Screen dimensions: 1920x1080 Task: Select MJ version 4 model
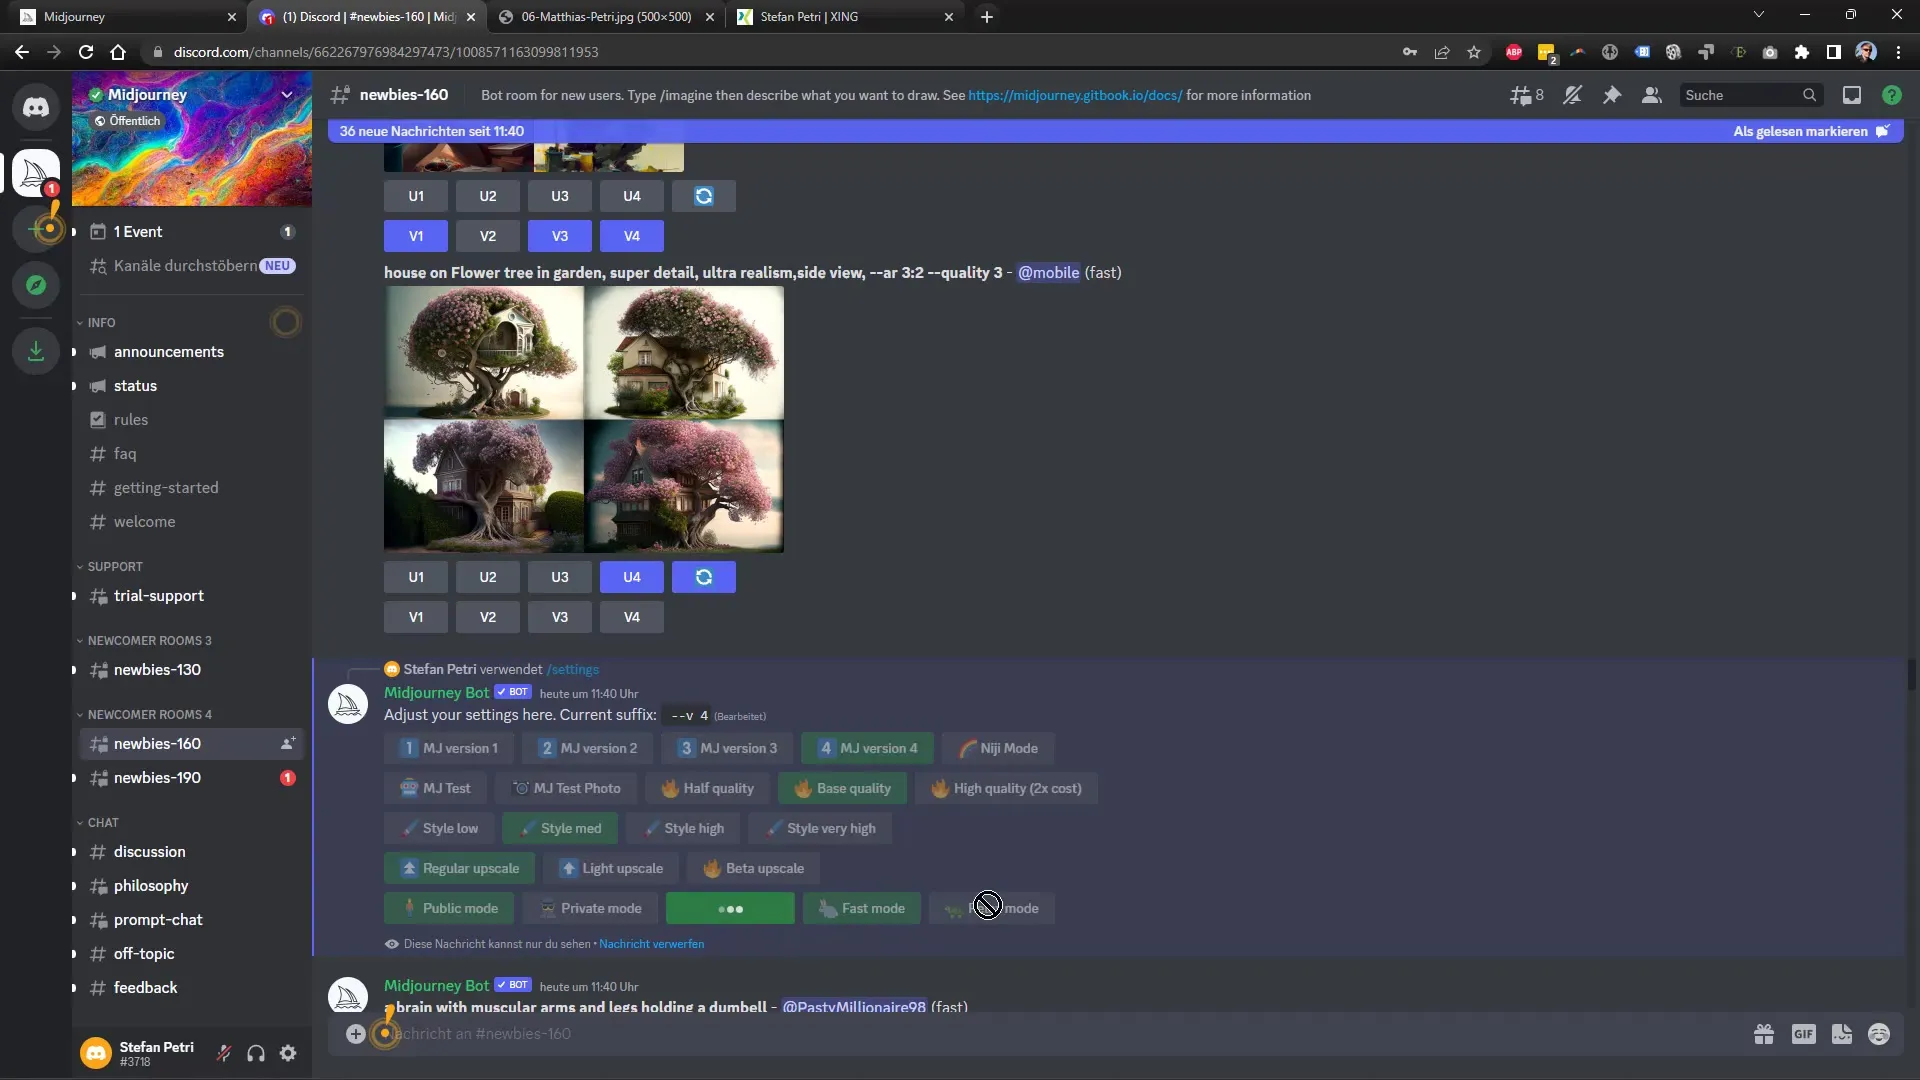coord(864,748)
